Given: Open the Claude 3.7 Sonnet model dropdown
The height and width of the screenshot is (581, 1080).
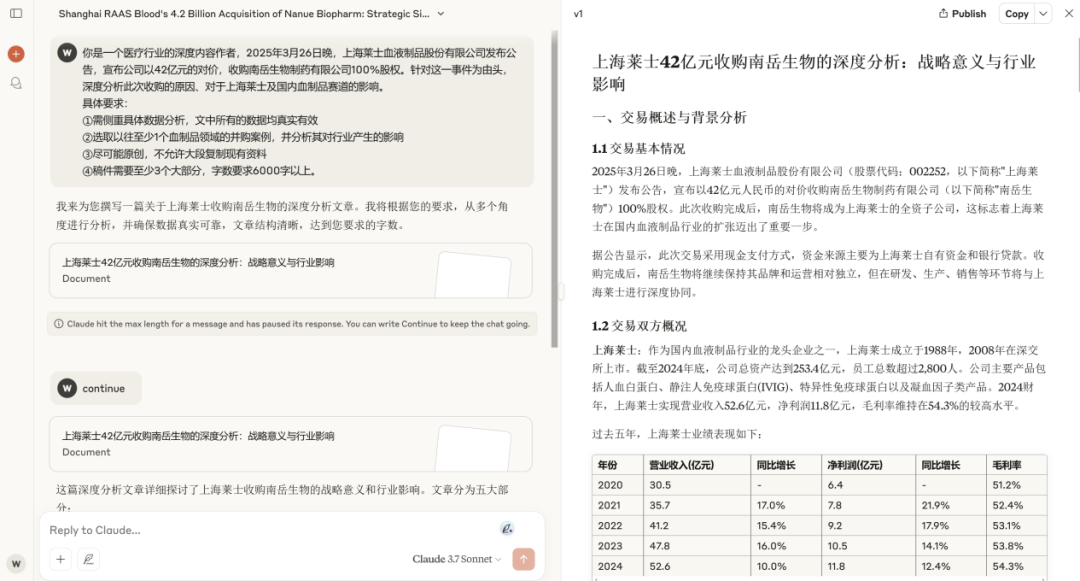Looking at the screenshot, I should 457,559.
